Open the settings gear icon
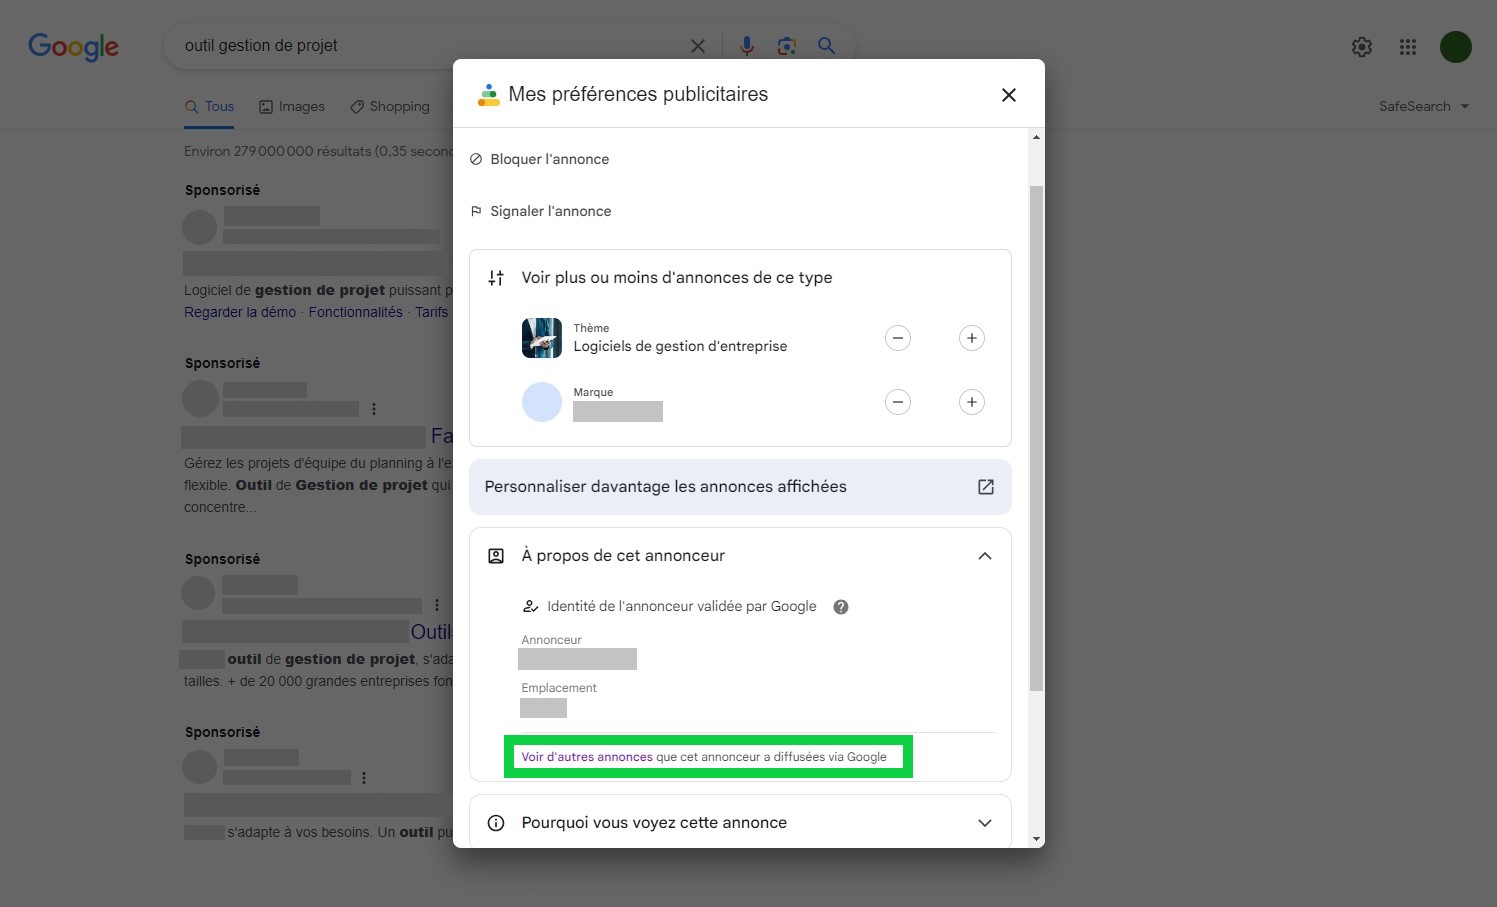 point(1361,47)
